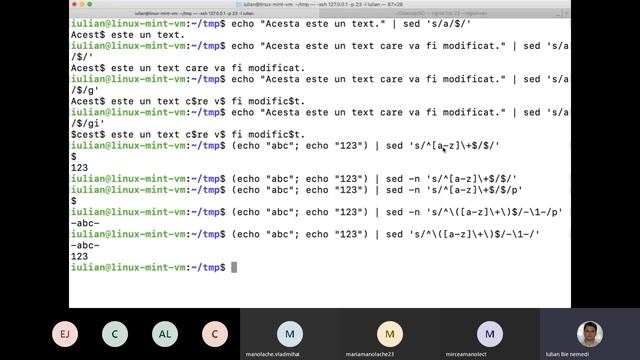Viewport: 640px width, 360px height.
Task: Open Iulian Ilie nemedi's photo tile
Action: 590,334
